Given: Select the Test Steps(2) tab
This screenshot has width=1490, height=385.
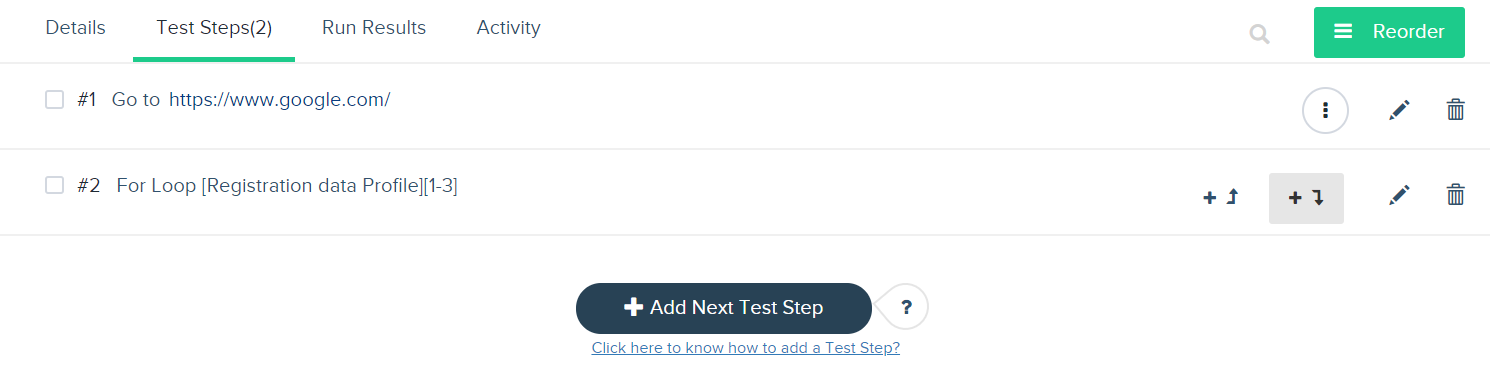Looking at the screenshot, I should coord(214,28).
